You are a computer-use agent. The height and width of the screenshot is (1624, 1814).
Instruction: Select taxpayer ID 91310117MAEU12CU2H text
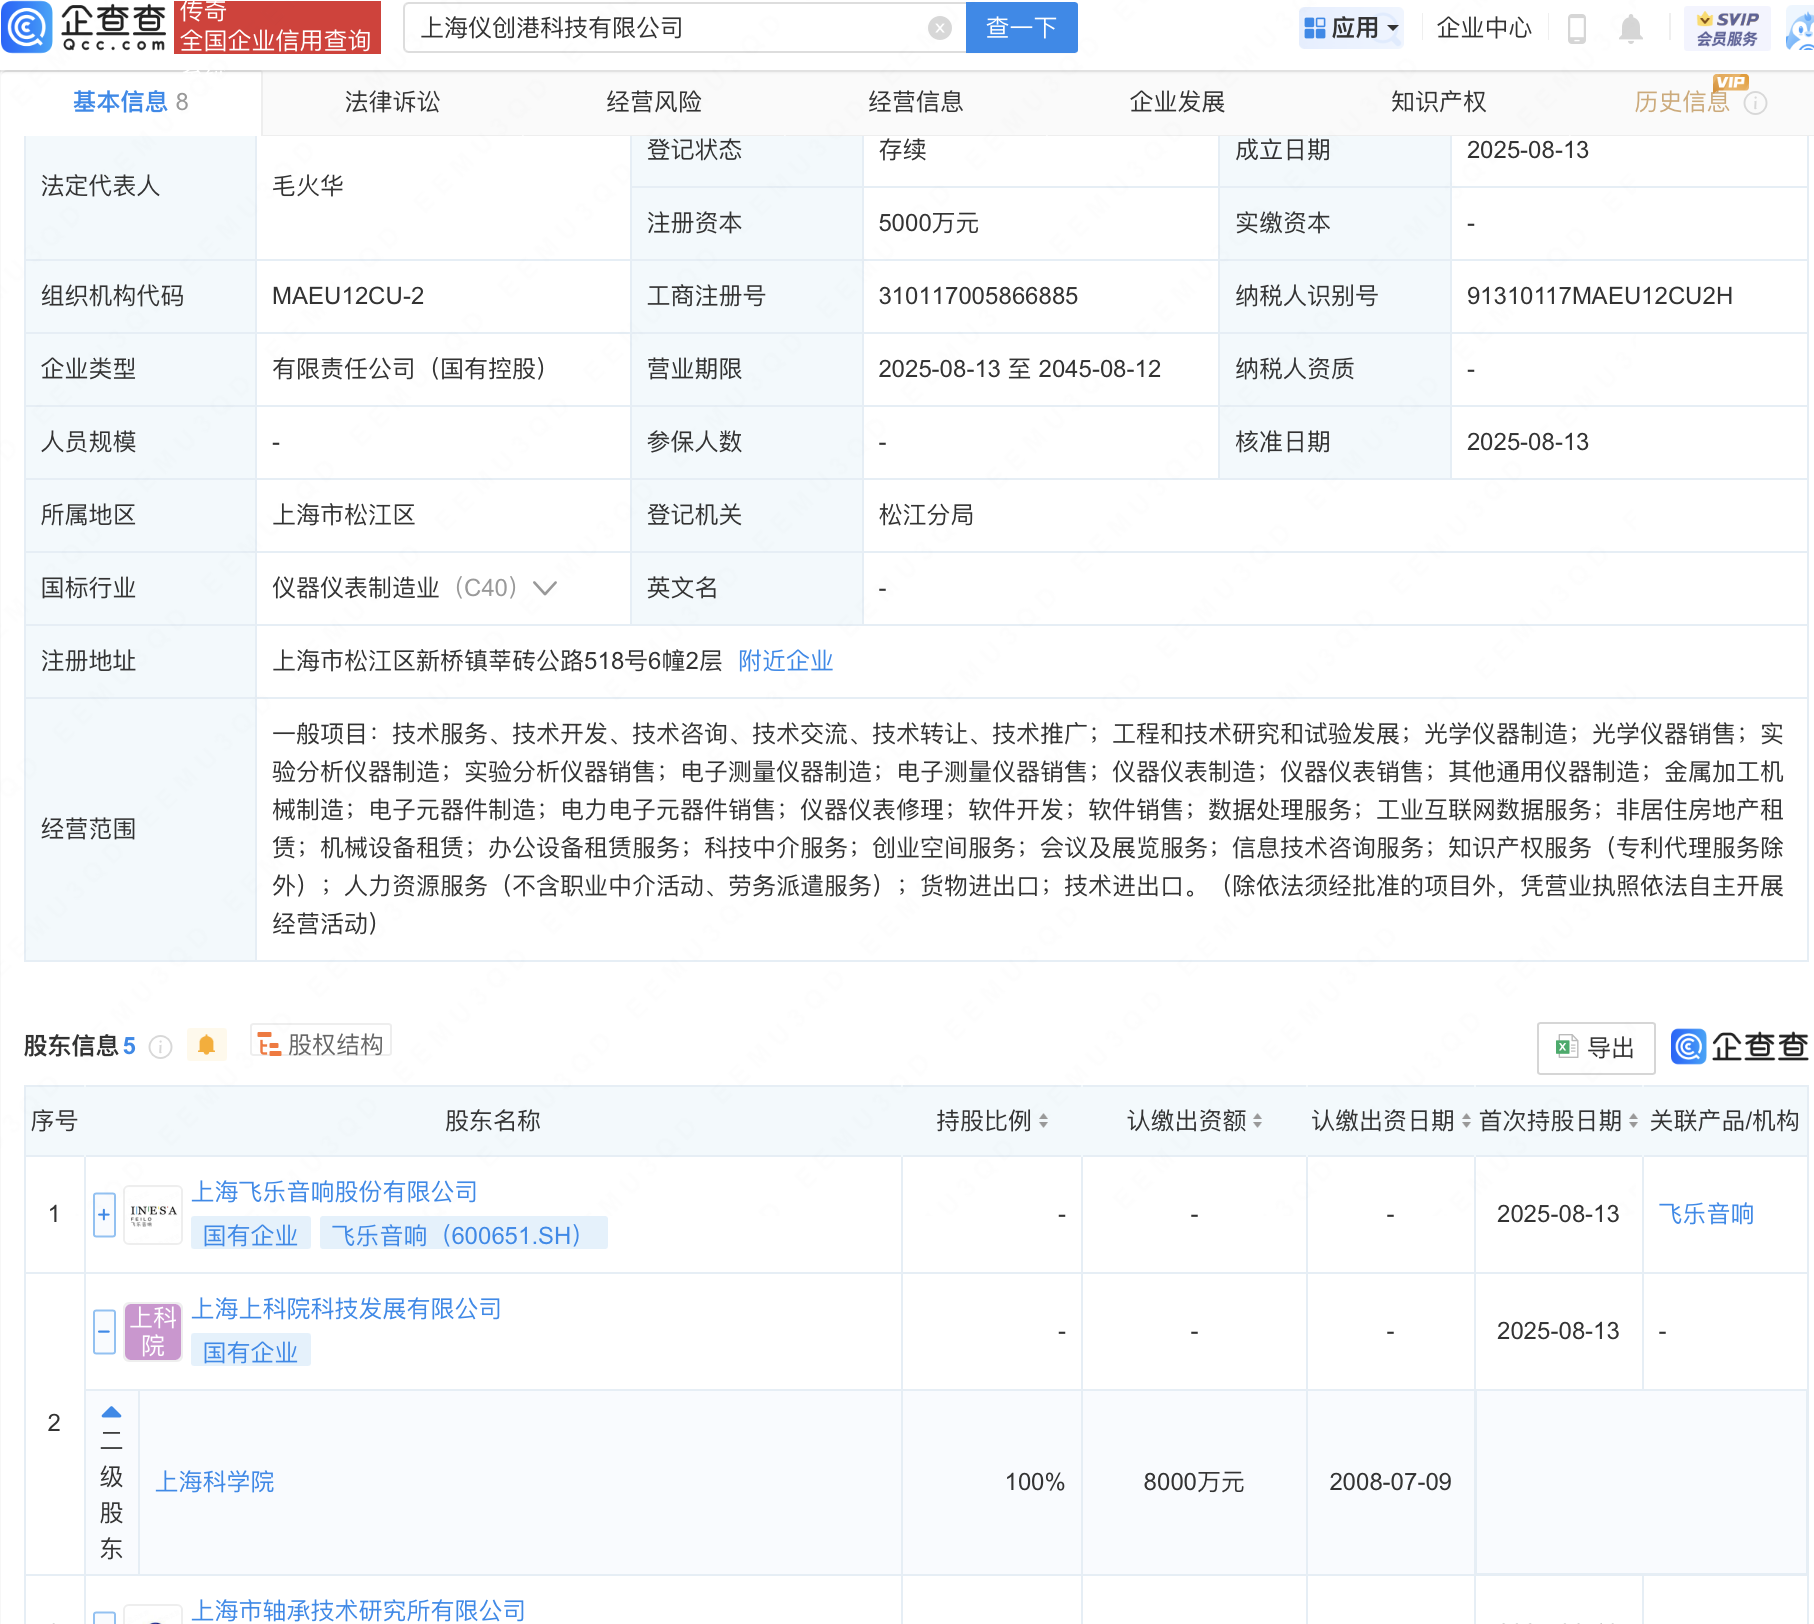point(1599,296)
